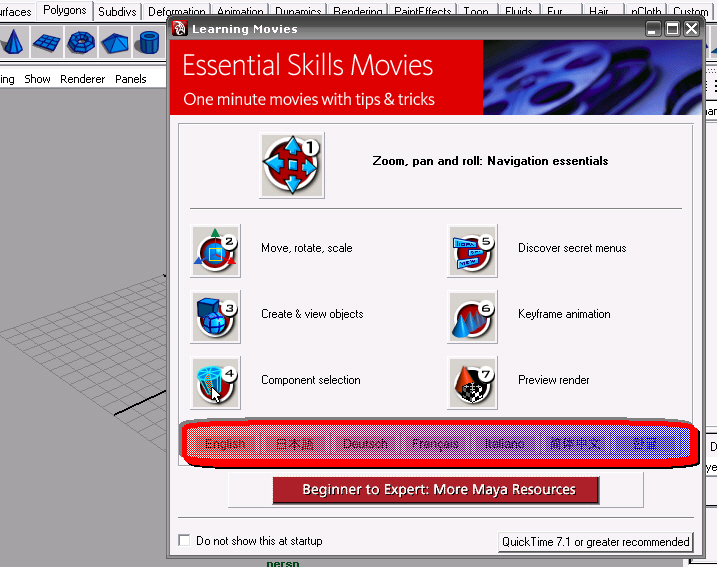Select Simplified Chinese language option
The height and width of the screenshot is (567, 717).
click(x=575, y=444)
